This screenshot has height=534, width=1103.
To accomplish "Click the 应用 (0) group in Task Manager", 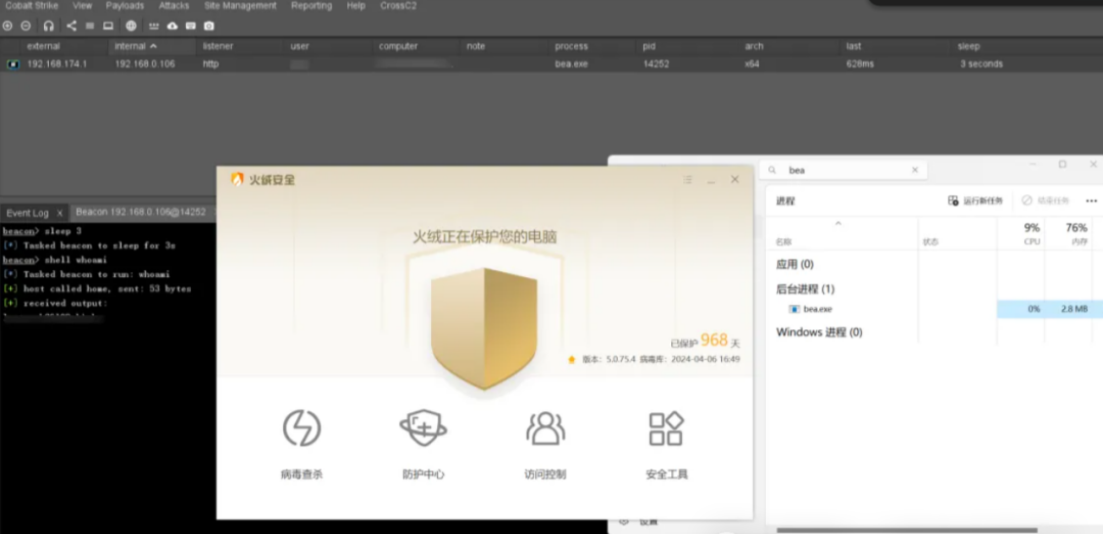I will click(x=795, y=265).
